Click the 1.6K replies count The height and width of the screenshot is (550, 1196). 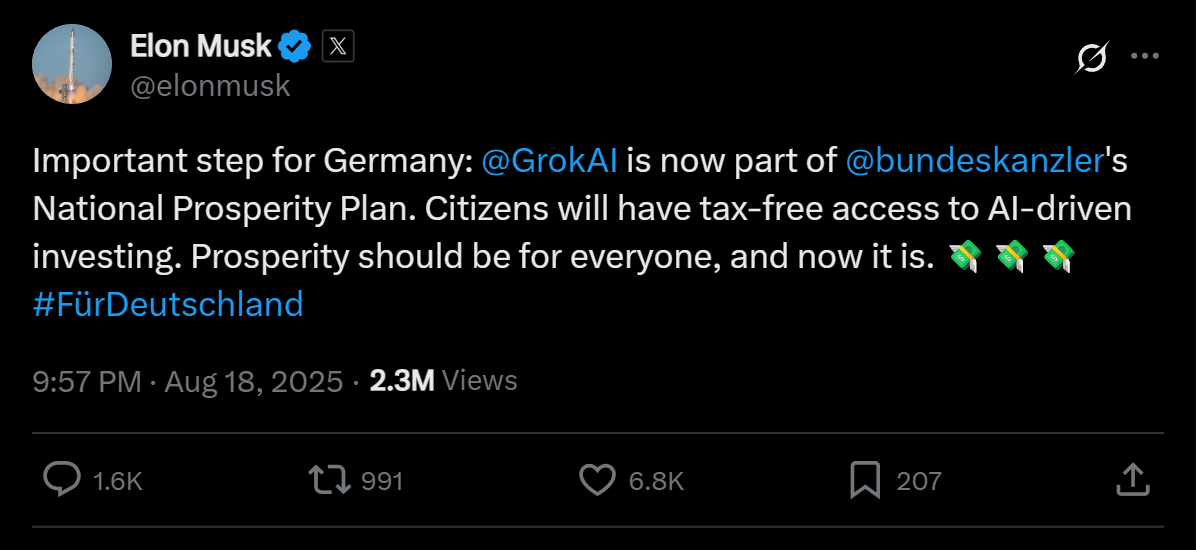pyautogui.click(x=118, y=481)
